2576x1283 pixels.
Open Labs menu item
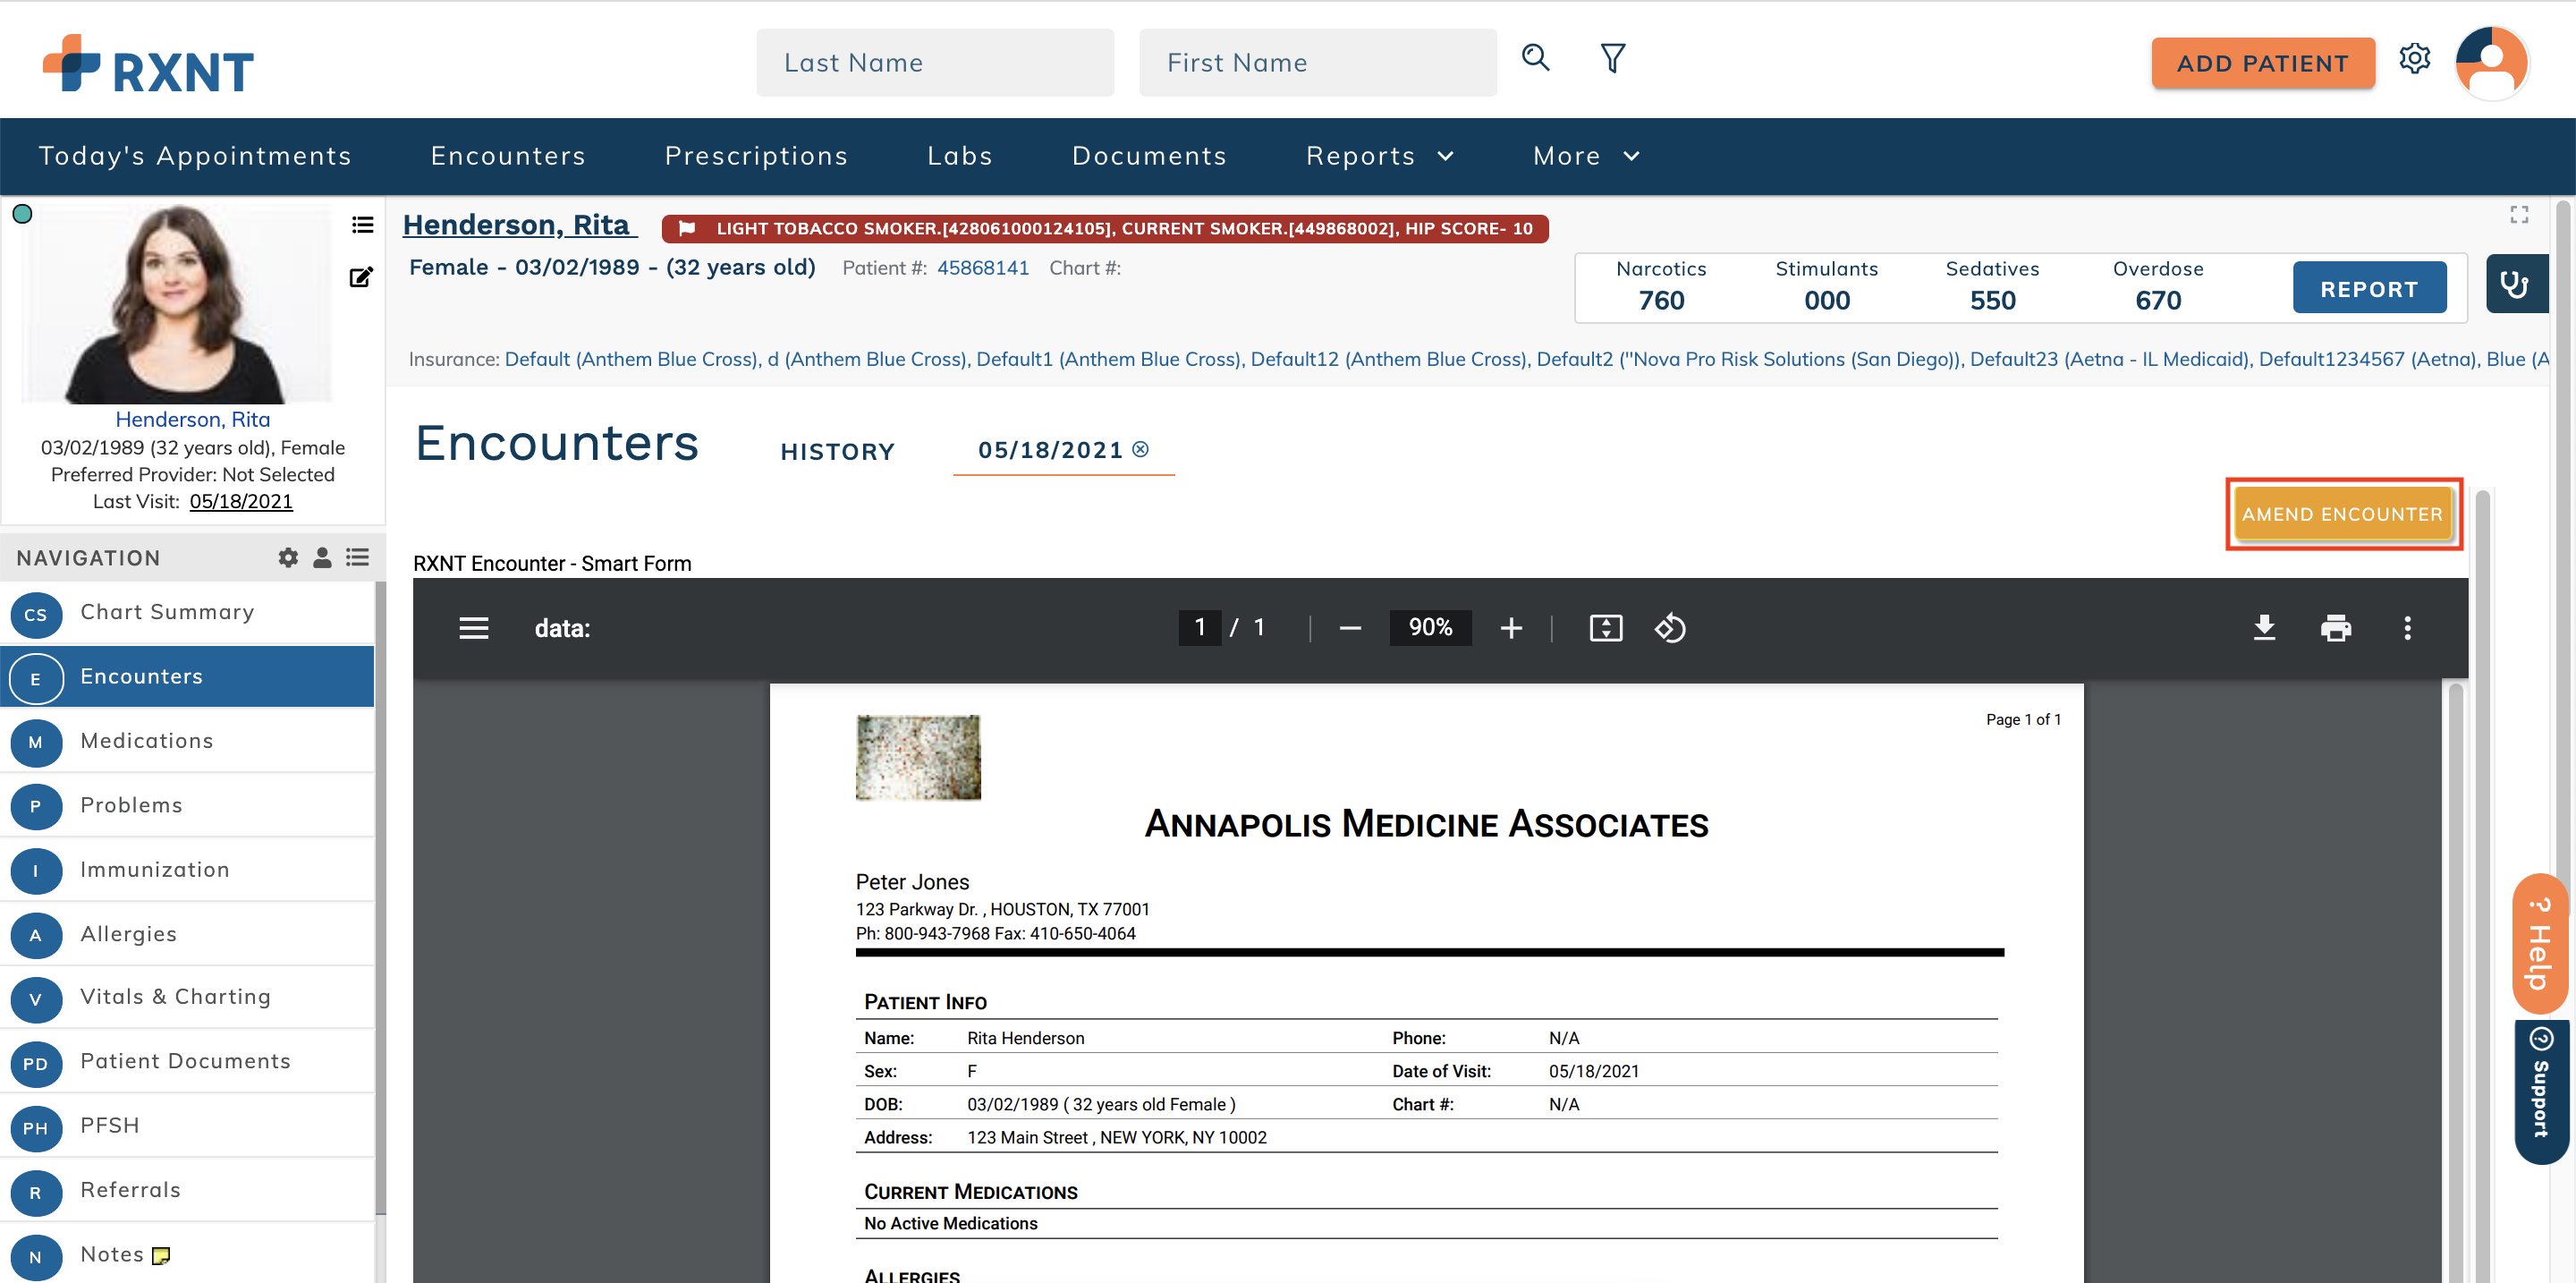pos(959,156)
